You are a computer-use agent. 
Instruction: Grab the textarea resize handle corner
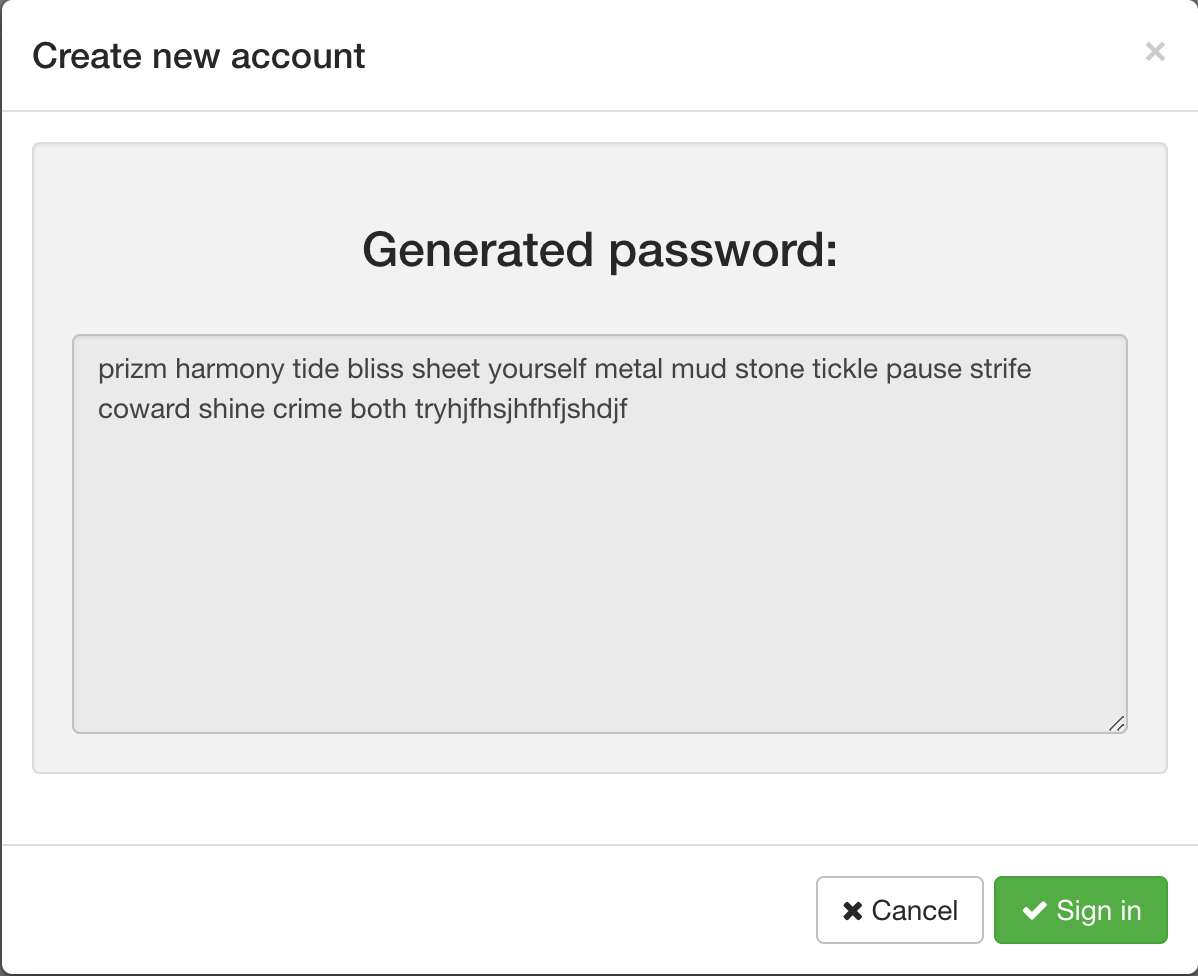point(1117,723)
